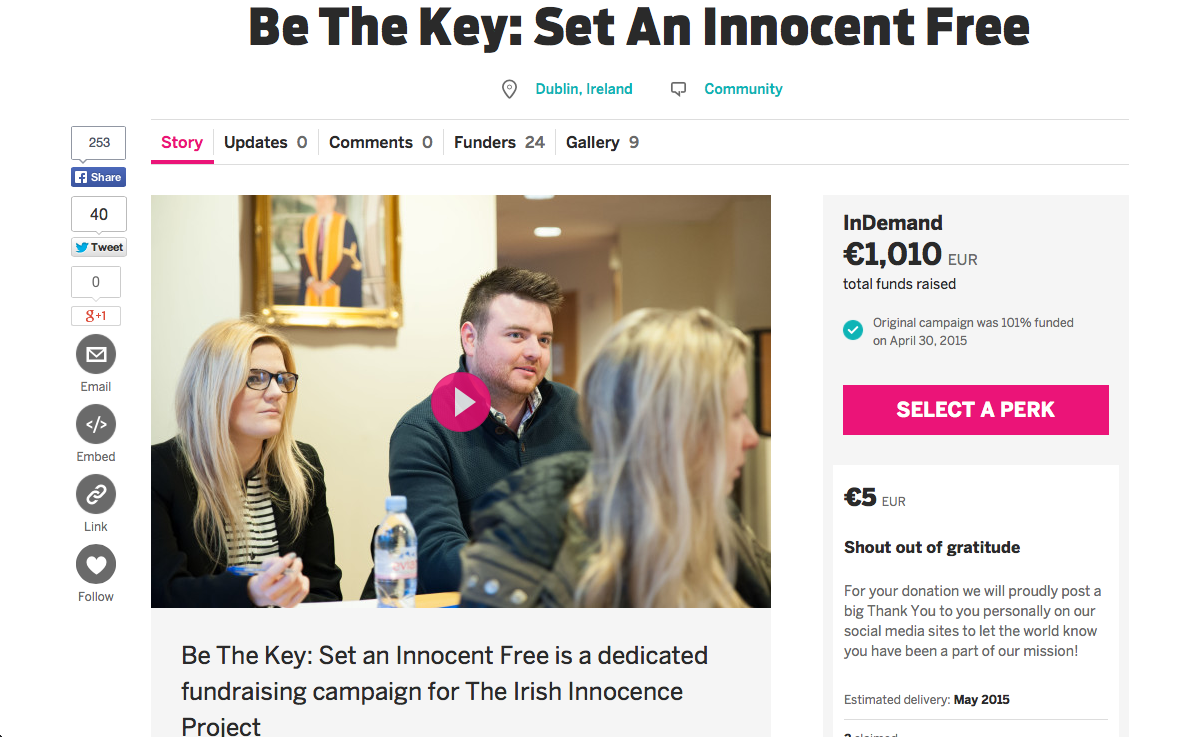
Task: View the Funders tab
Action: 499,142
